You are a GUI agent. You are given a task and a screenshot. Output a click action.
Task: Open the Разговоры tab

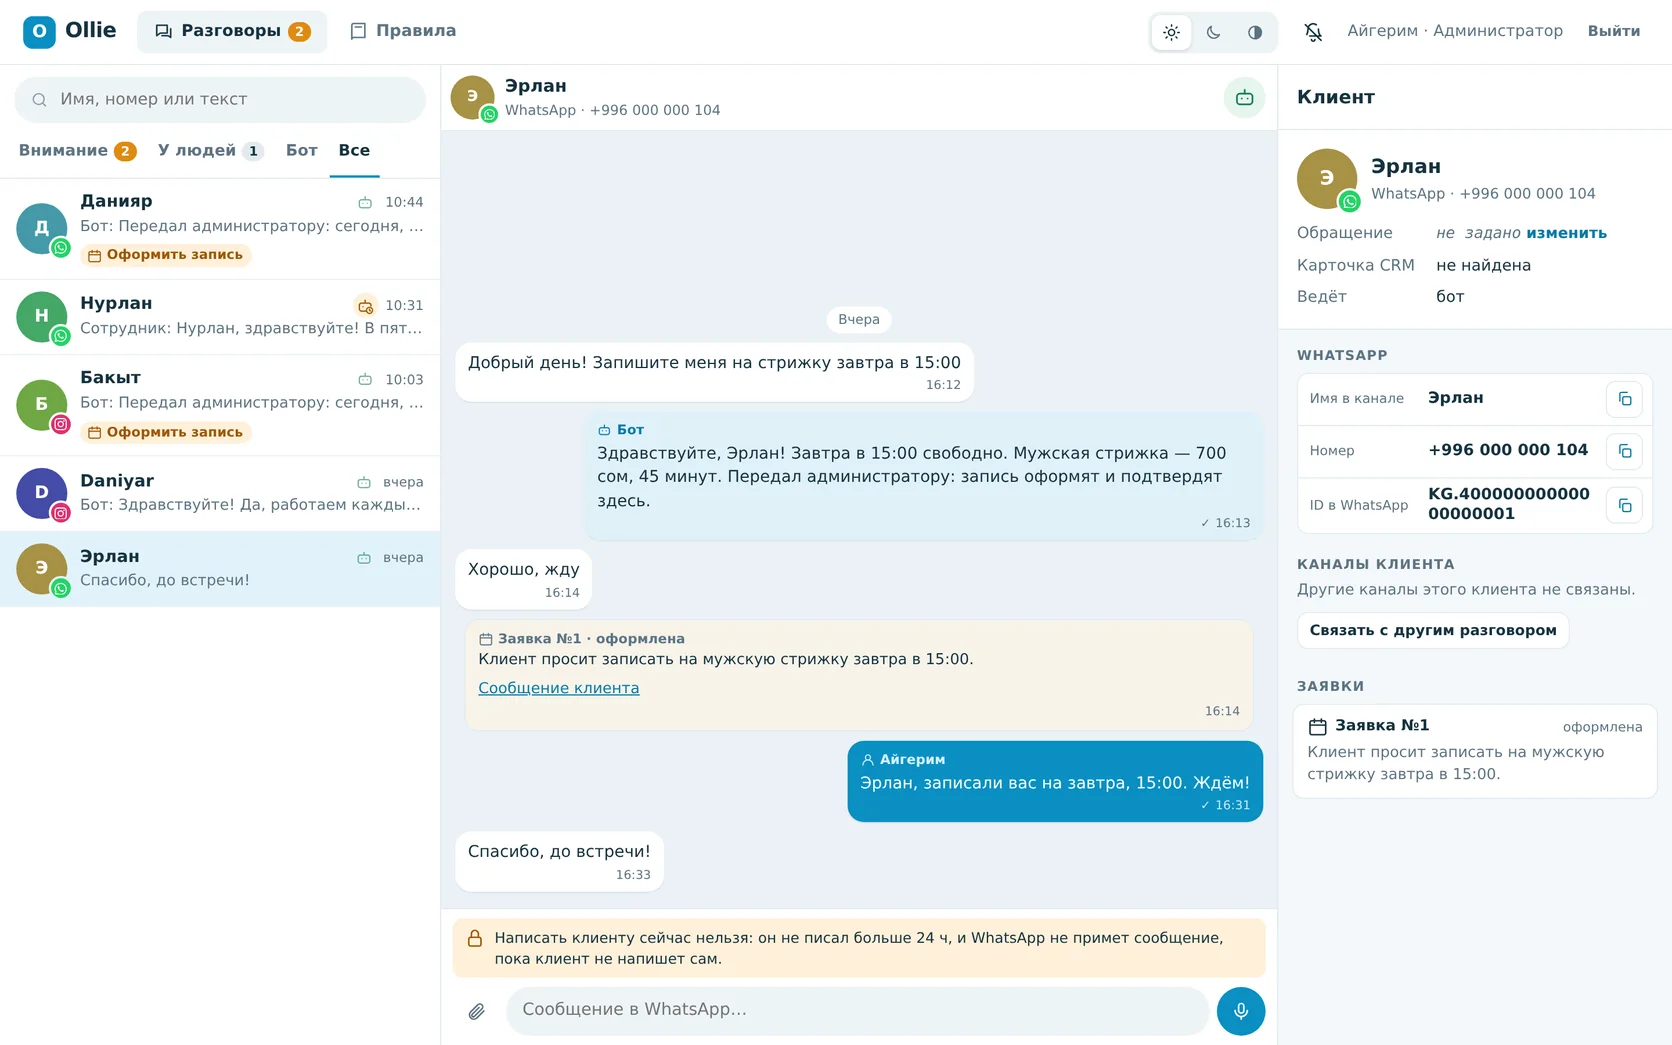tap(232, 31)
